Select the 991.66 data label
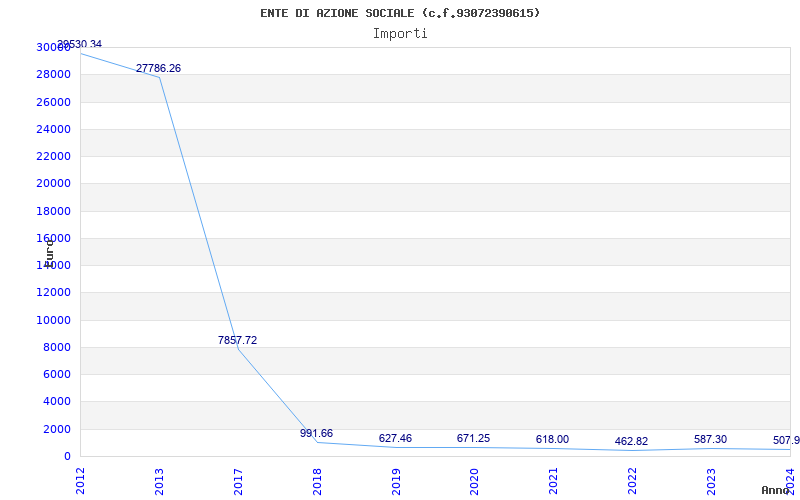 pyautogui.click(x=316, y=434)
